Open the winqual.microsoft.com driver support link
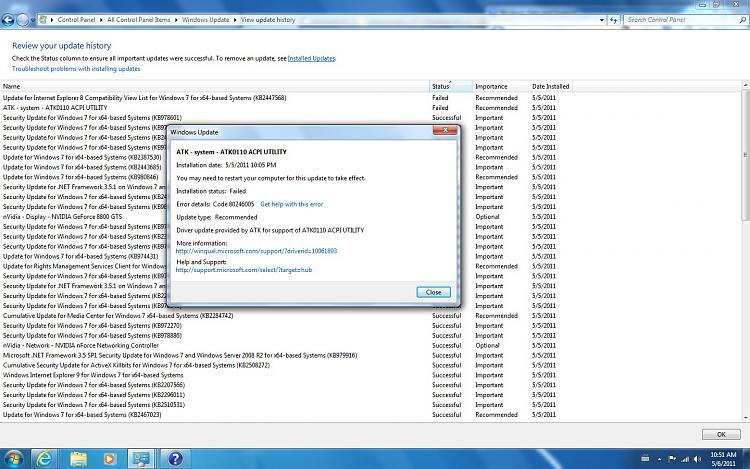Screen dimensions: 750x469 256,251
